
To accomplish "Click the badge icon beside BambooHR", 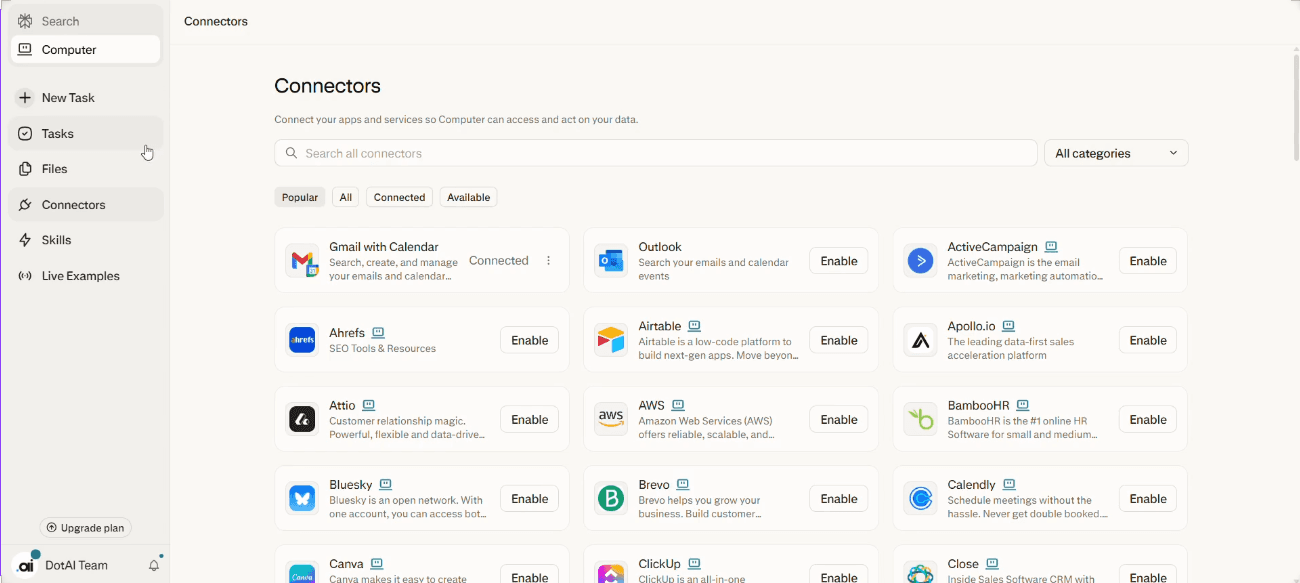I will pos(1023,405).
